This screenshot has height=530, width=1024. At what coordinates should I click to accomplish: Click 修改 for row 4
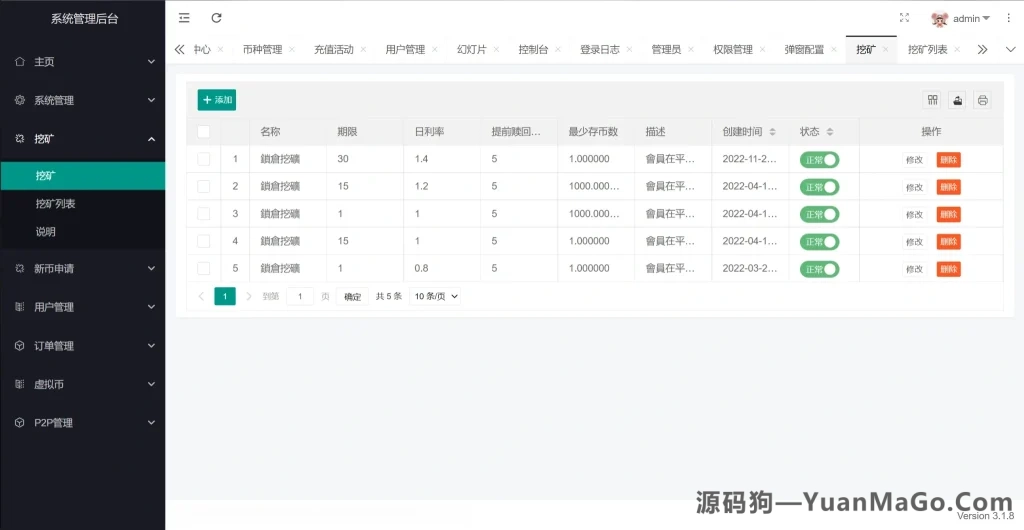915,242
